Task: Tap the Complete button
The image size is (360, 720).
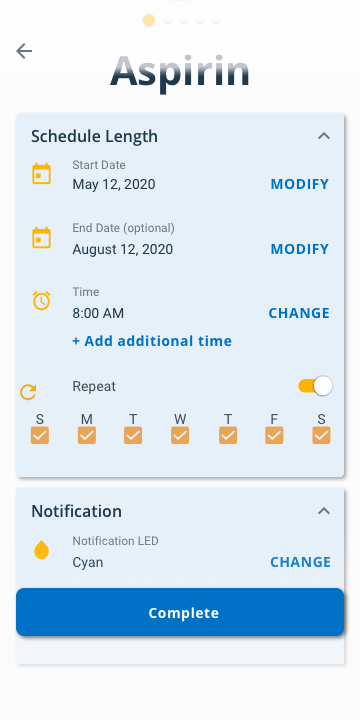Action: [180, 612]
